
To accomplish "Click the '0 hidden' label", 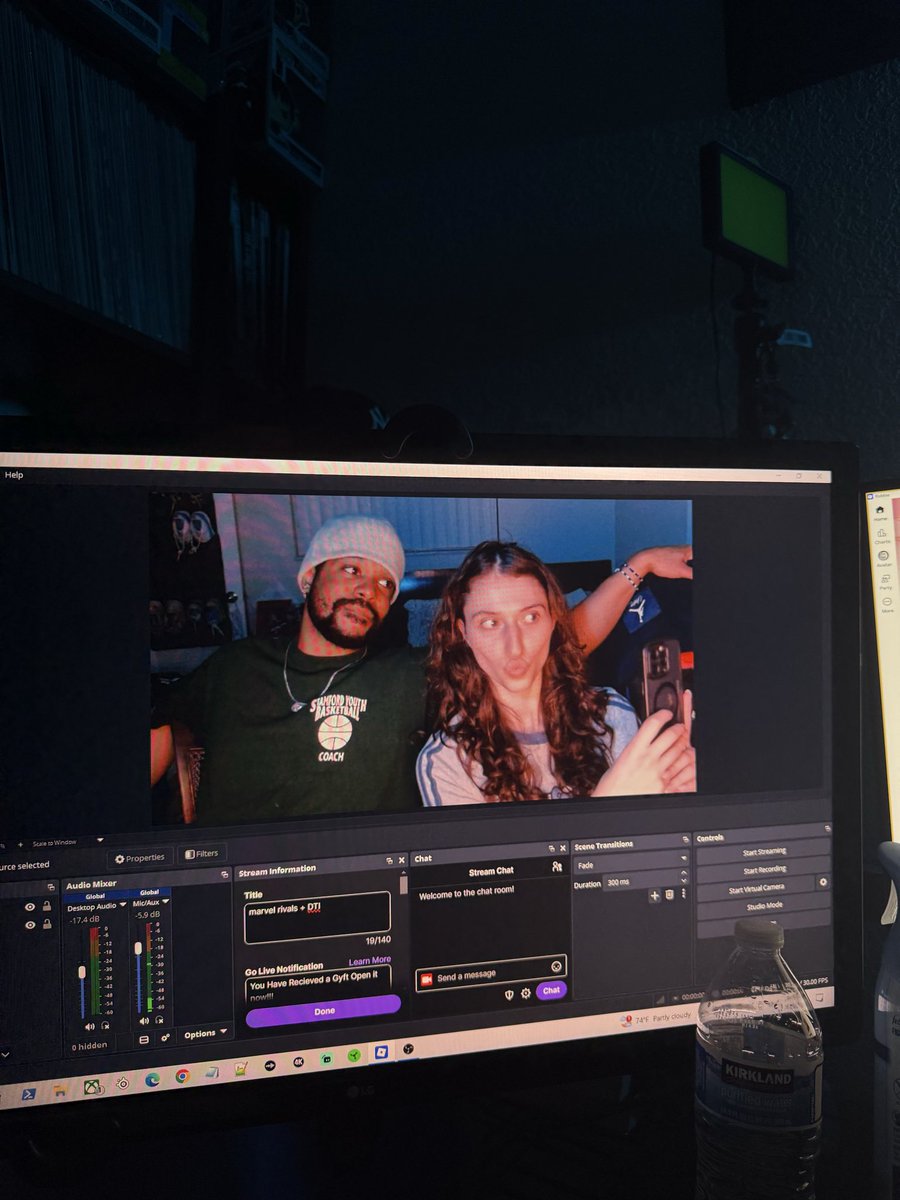I will (87, 1046).
